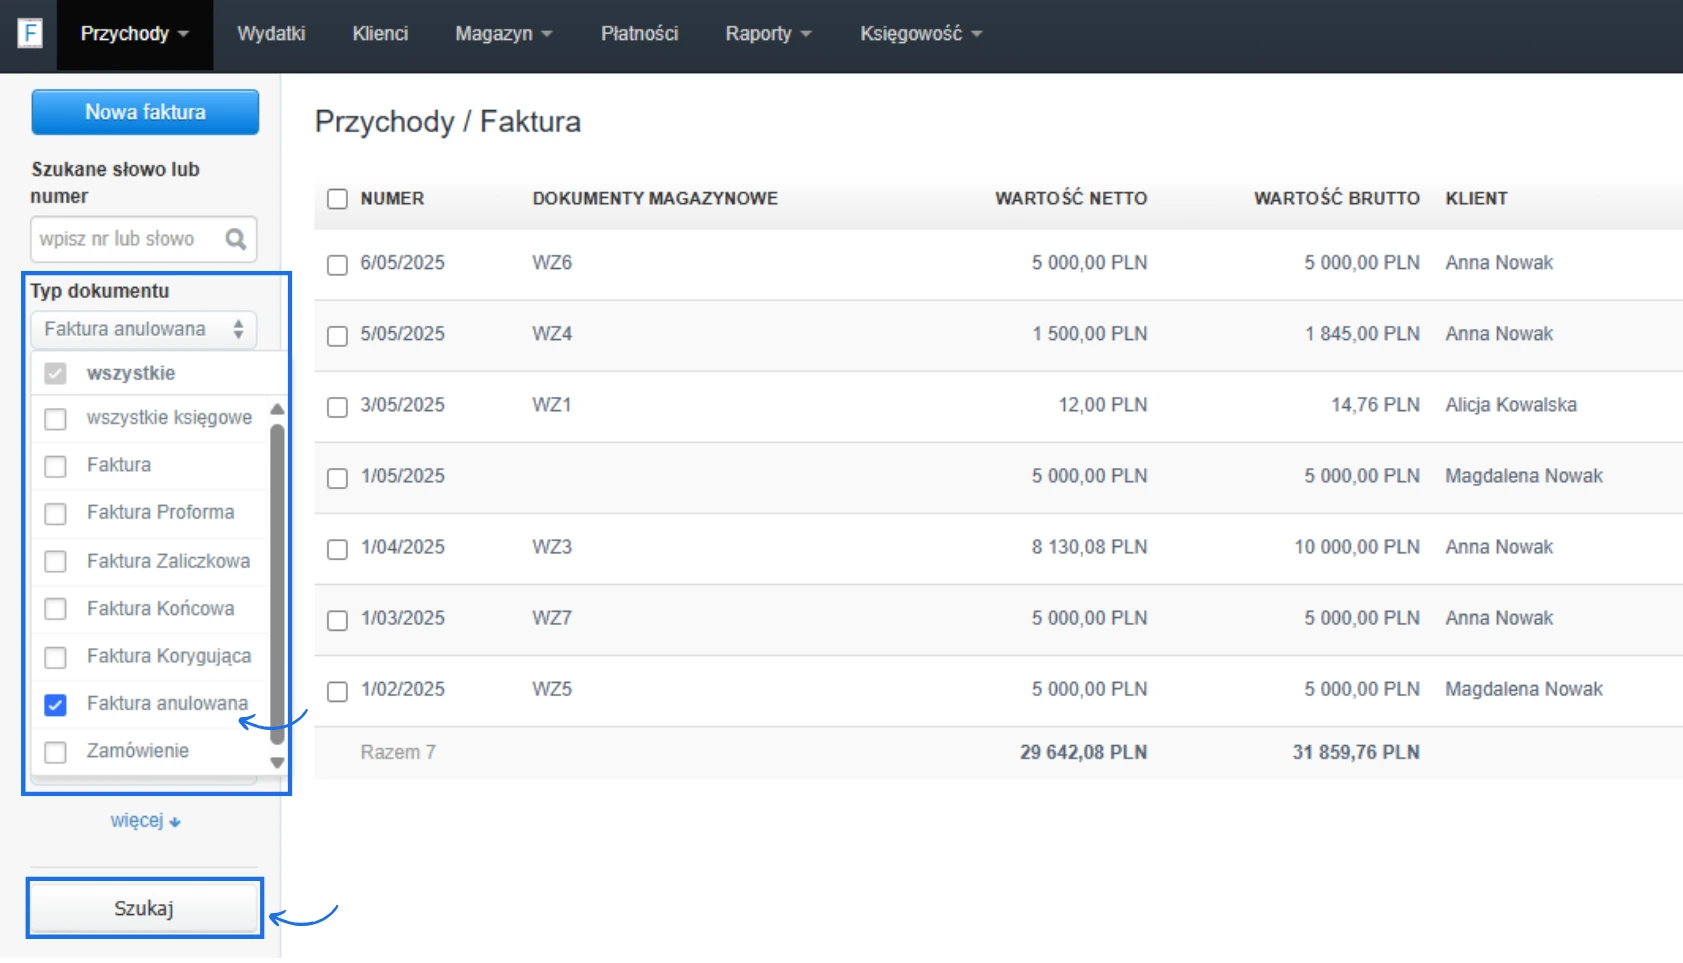The height and width of the screenshot is (963, 1683).
Task: Go to the Wydatki section
Action: point(271,34)
